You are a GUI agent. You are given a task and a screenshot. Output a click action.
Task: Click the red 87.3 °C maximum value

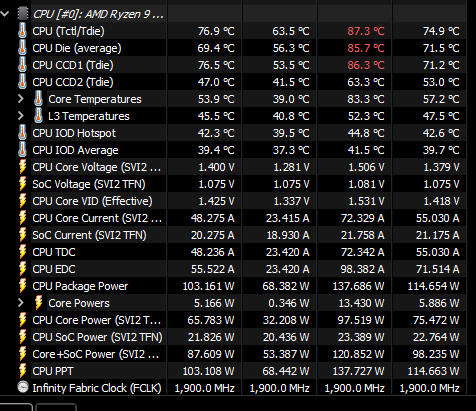pos(366,31)
